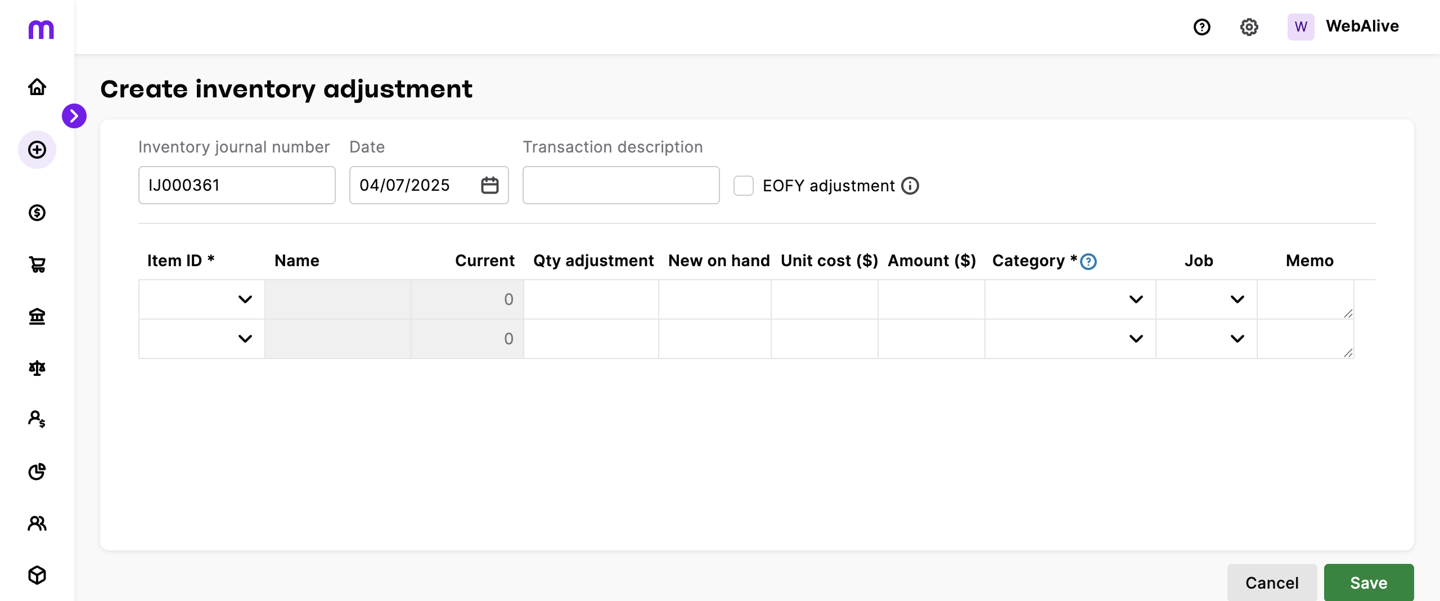
Task: Click the Create new plus icon
Action: (x=37, y=150)
